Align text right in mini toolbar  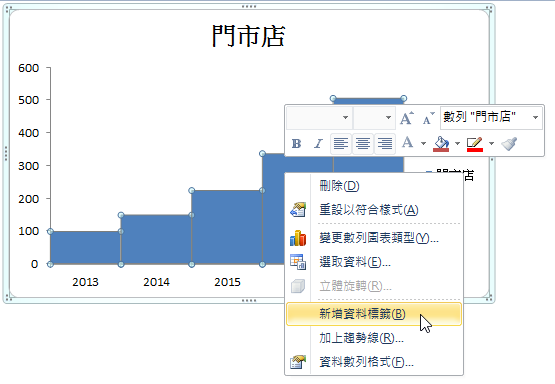pos(385,144)
